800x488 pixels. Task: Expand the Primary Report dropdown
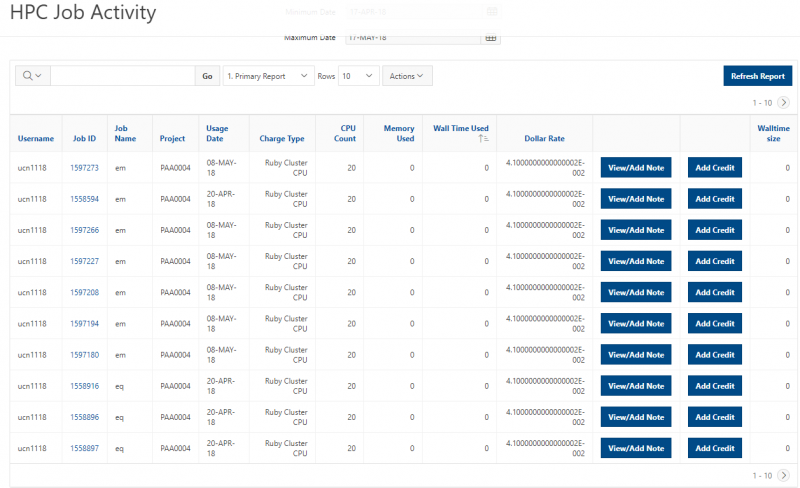pos(267,76)
